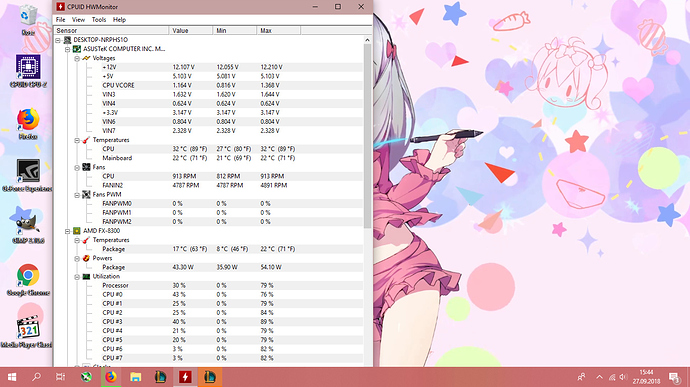The height and width of the screenshot is (387, 690).
Task: Click the Sensor column header
Action: point(111,30)
